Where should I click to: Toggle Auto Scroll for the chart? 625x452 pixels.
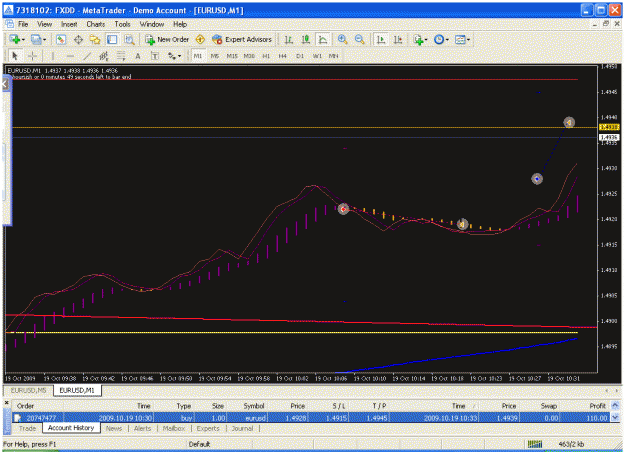point(381,39)
